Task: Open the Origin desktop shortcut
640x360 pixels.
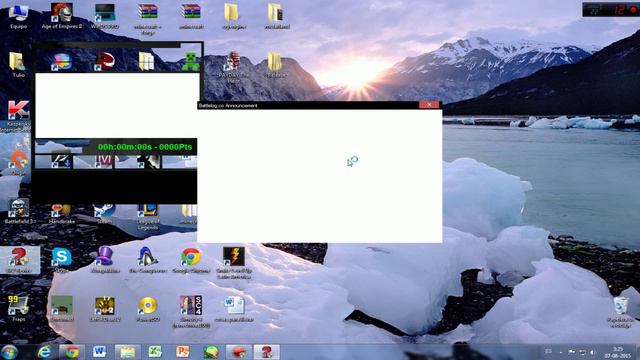Action: coord(19,162)
